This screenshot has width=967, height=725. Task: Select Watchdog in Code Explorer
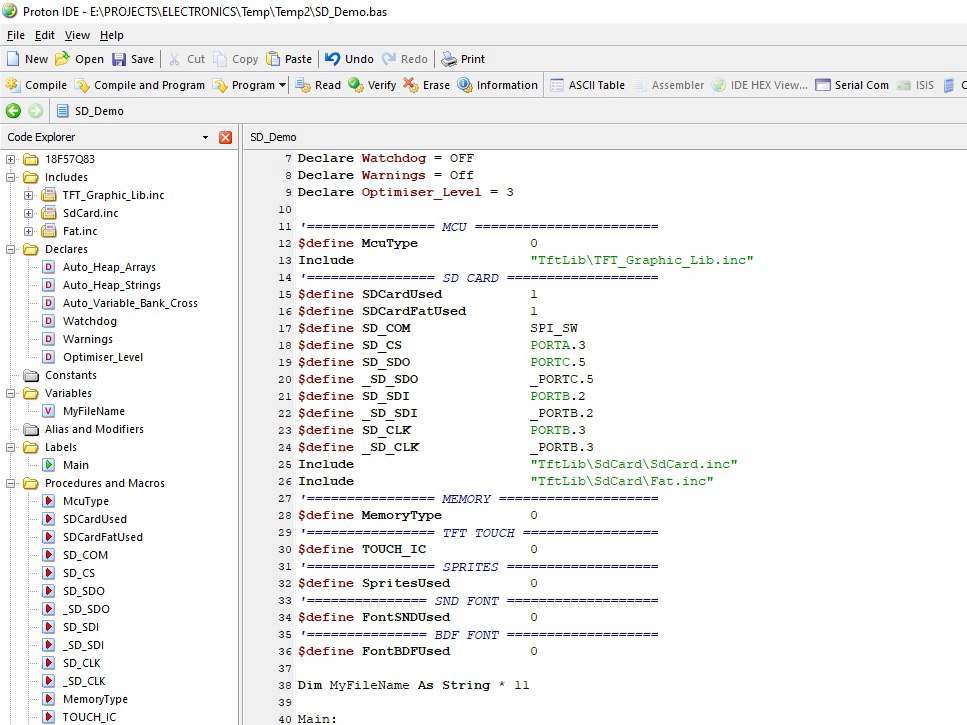click(89, 321)
